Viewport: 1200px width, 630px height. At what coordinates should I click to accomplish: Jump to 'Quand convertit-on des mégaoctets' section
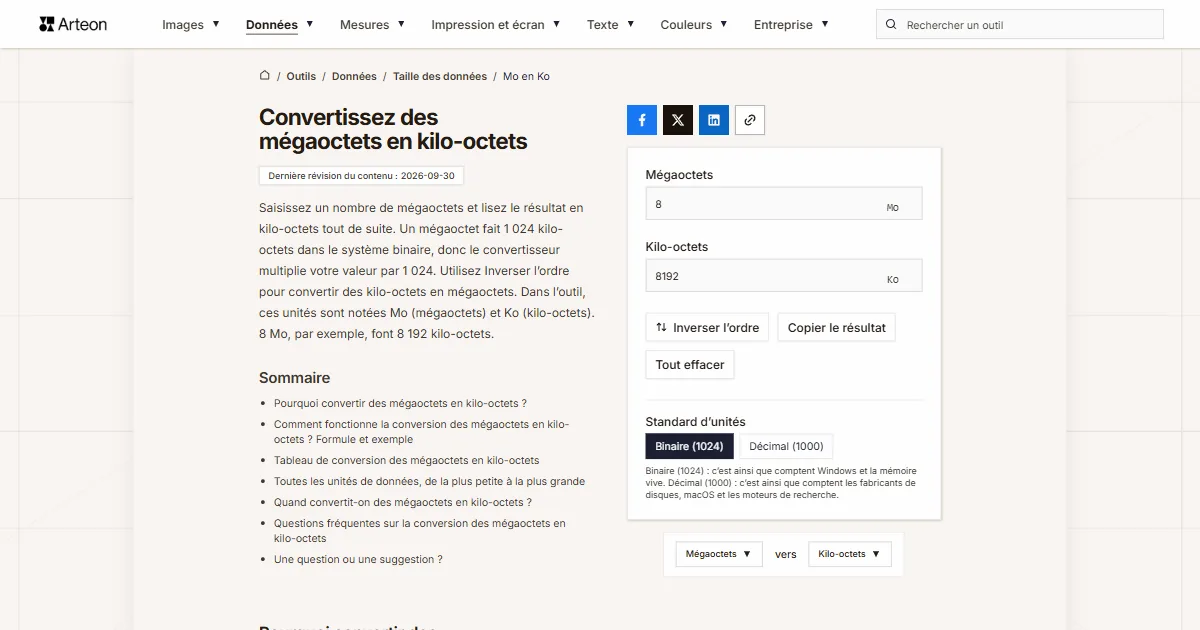[x=403, y=503]
